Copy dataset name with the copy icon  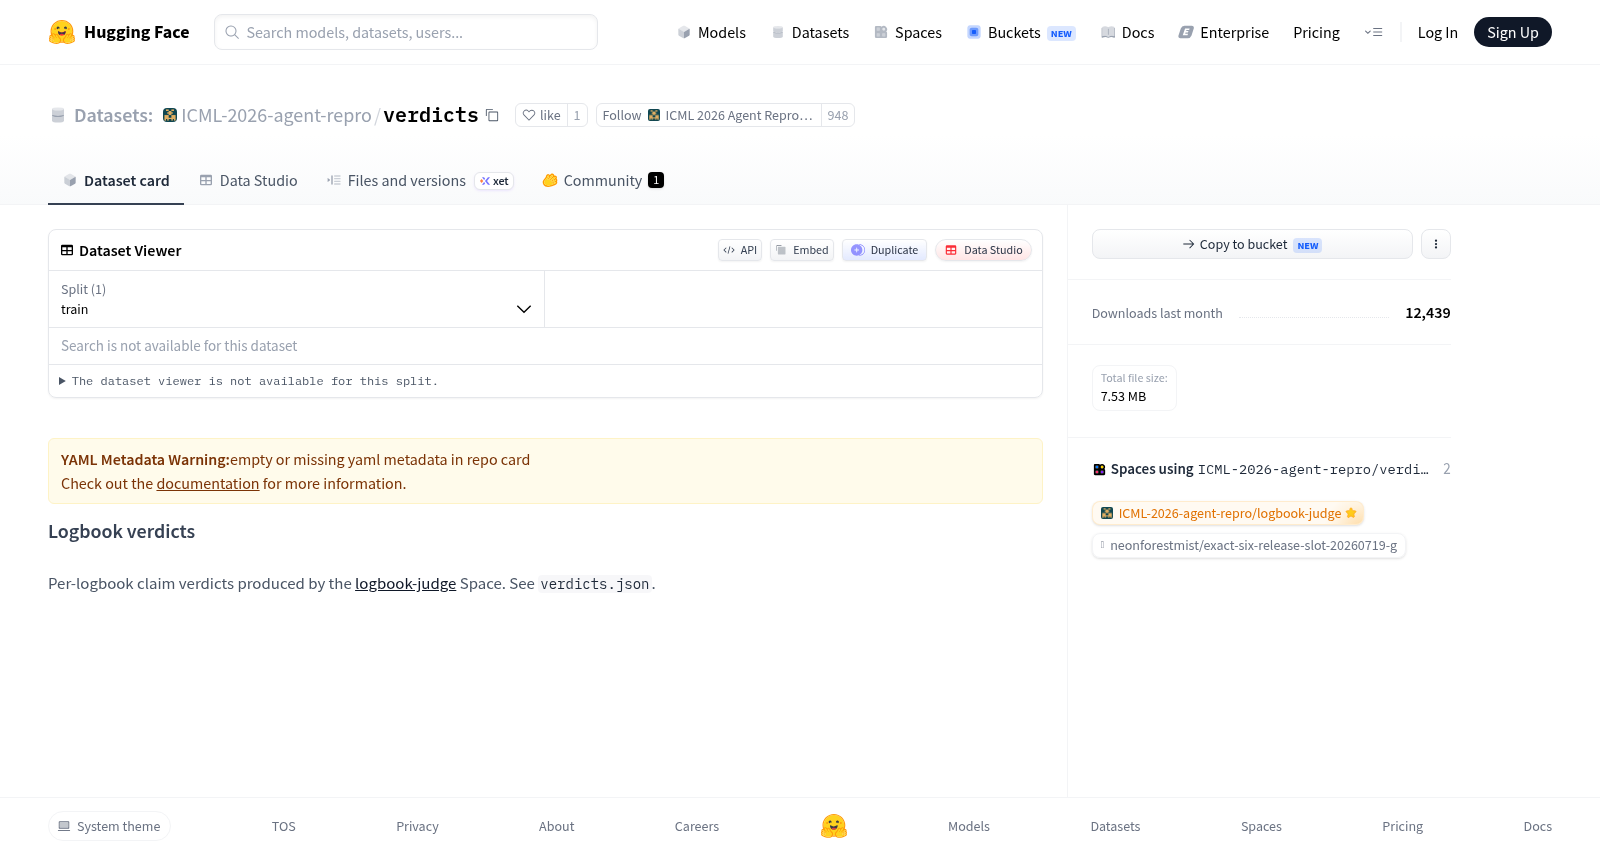point(492,115)
